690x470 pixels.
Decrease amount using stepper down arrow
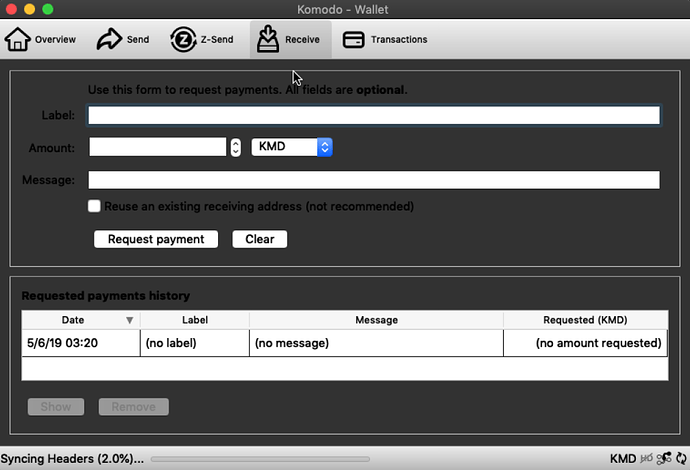click(x=236, y=152)
